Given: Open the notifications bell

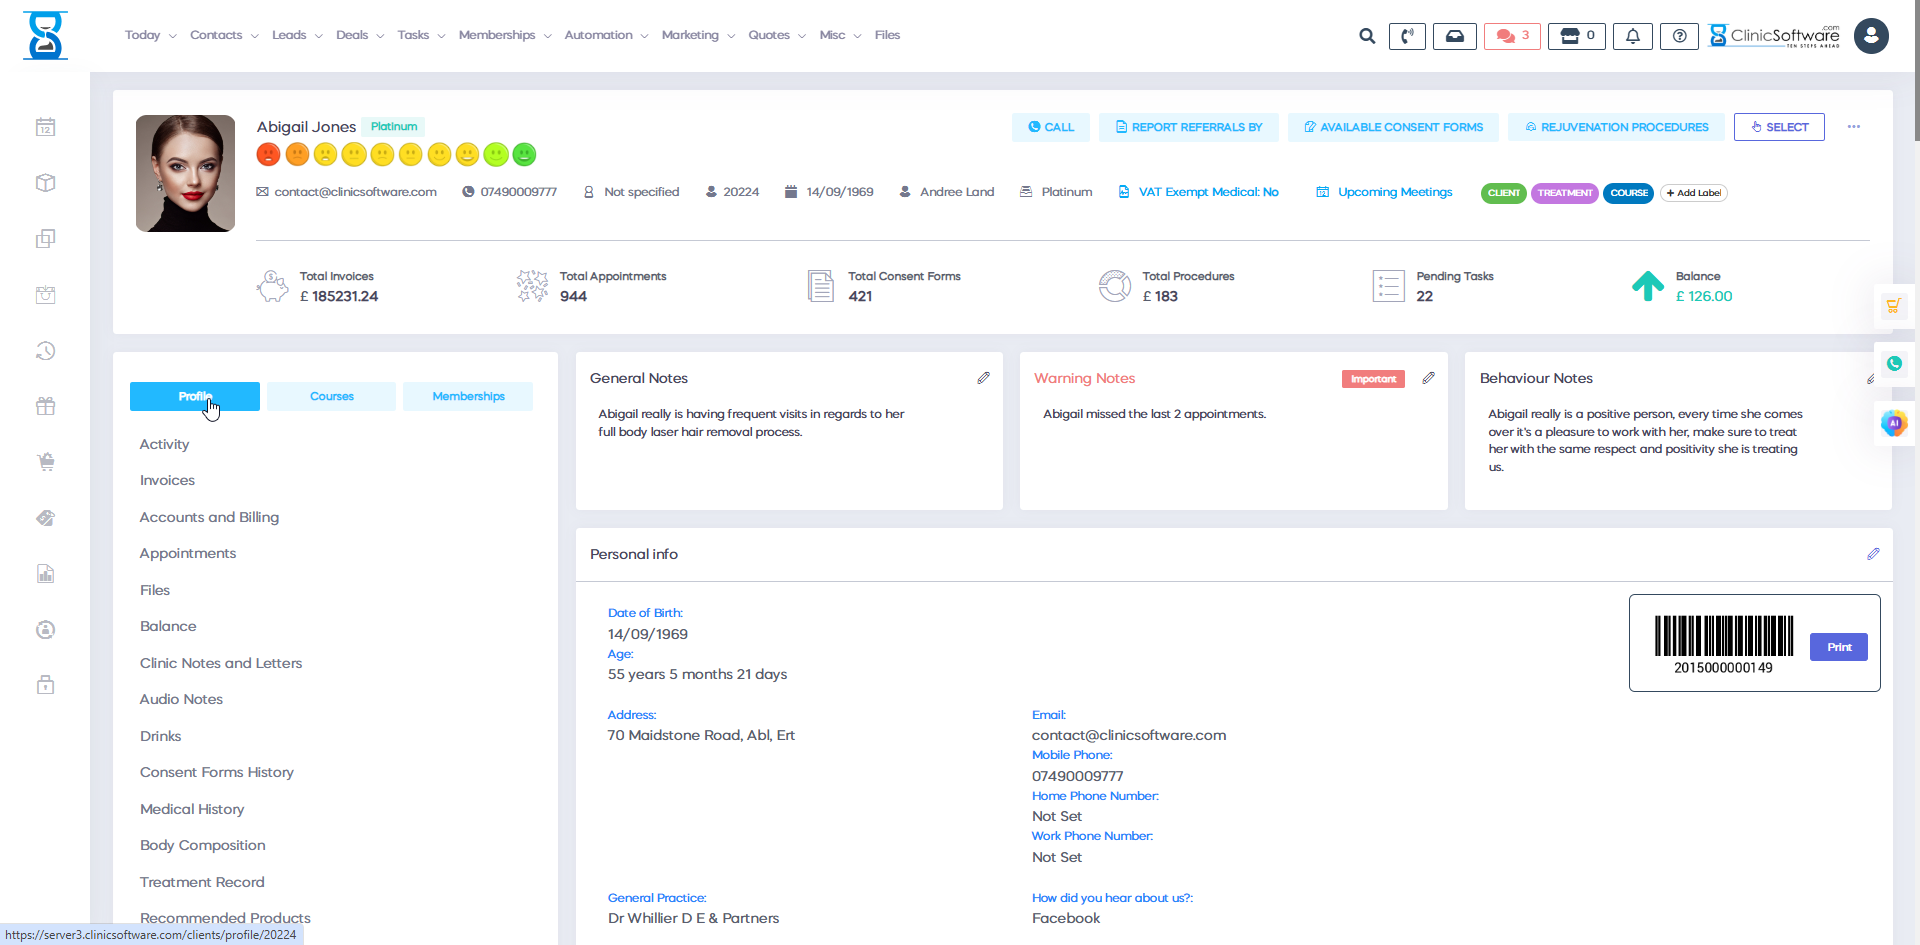Looking at the screenshot, I should 1632,36.
